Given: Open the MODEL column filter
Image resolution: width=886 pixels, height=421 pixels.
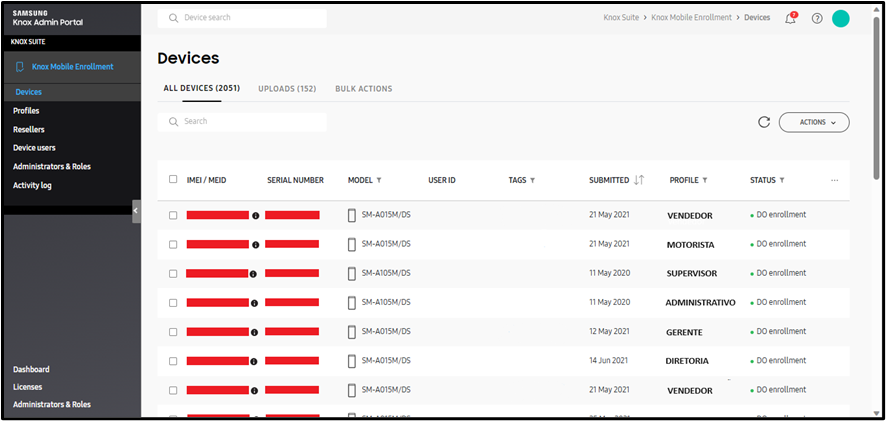Looking at the screenshot, I should (x=379, y=180).
